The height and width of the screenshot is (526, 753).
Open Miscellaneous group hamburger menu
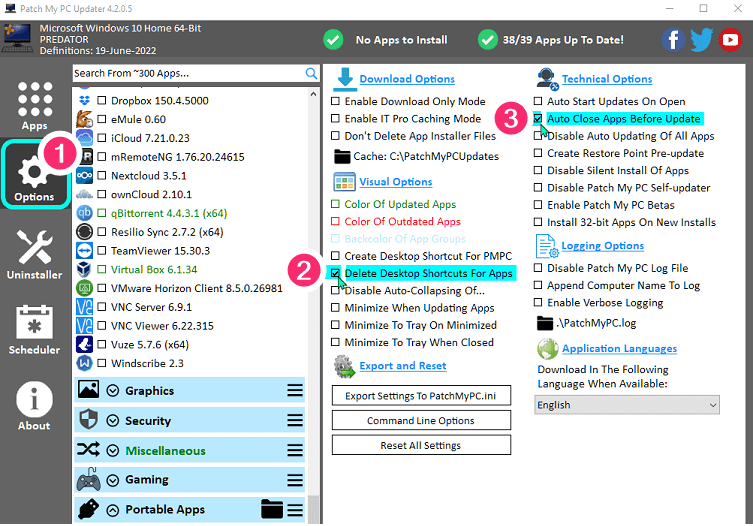(295, 451)
